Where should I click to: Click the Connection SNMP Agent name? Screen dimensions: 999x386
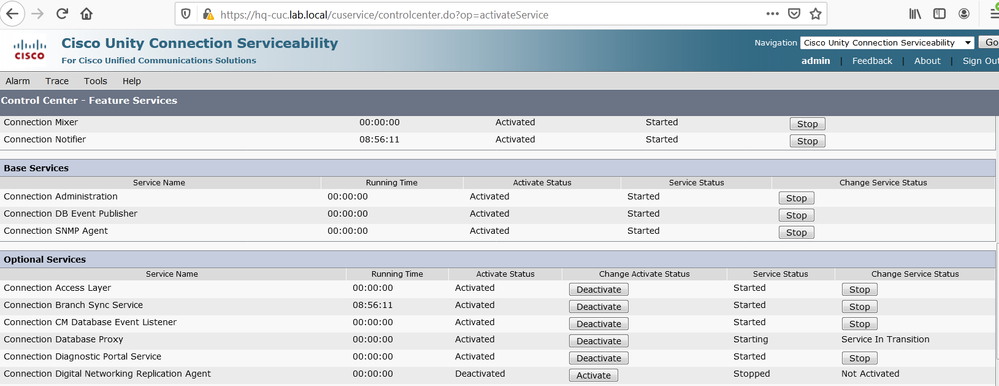56,231
